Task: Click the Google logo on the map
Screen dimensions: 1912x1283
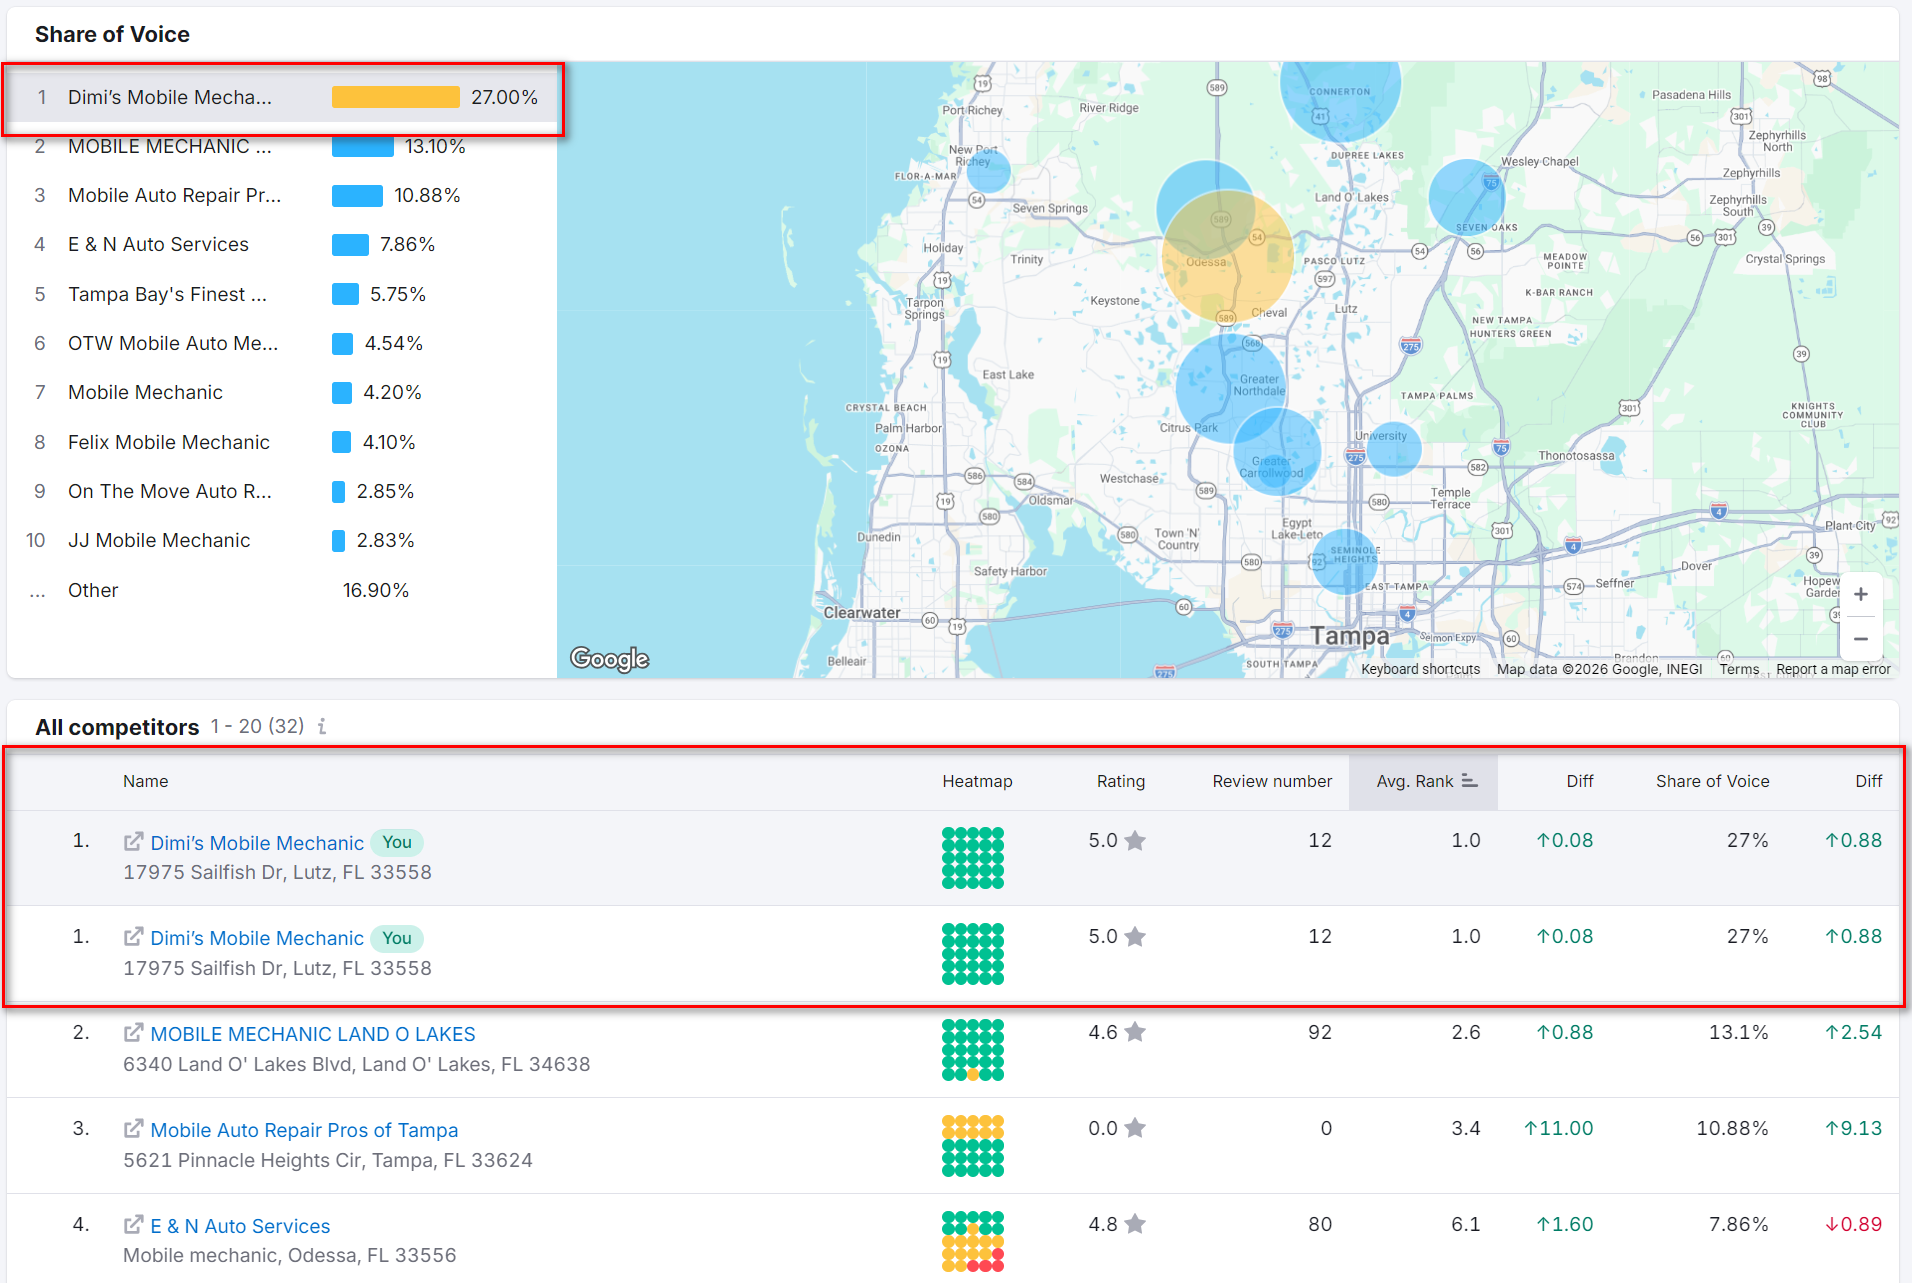Action: point(609,659)
